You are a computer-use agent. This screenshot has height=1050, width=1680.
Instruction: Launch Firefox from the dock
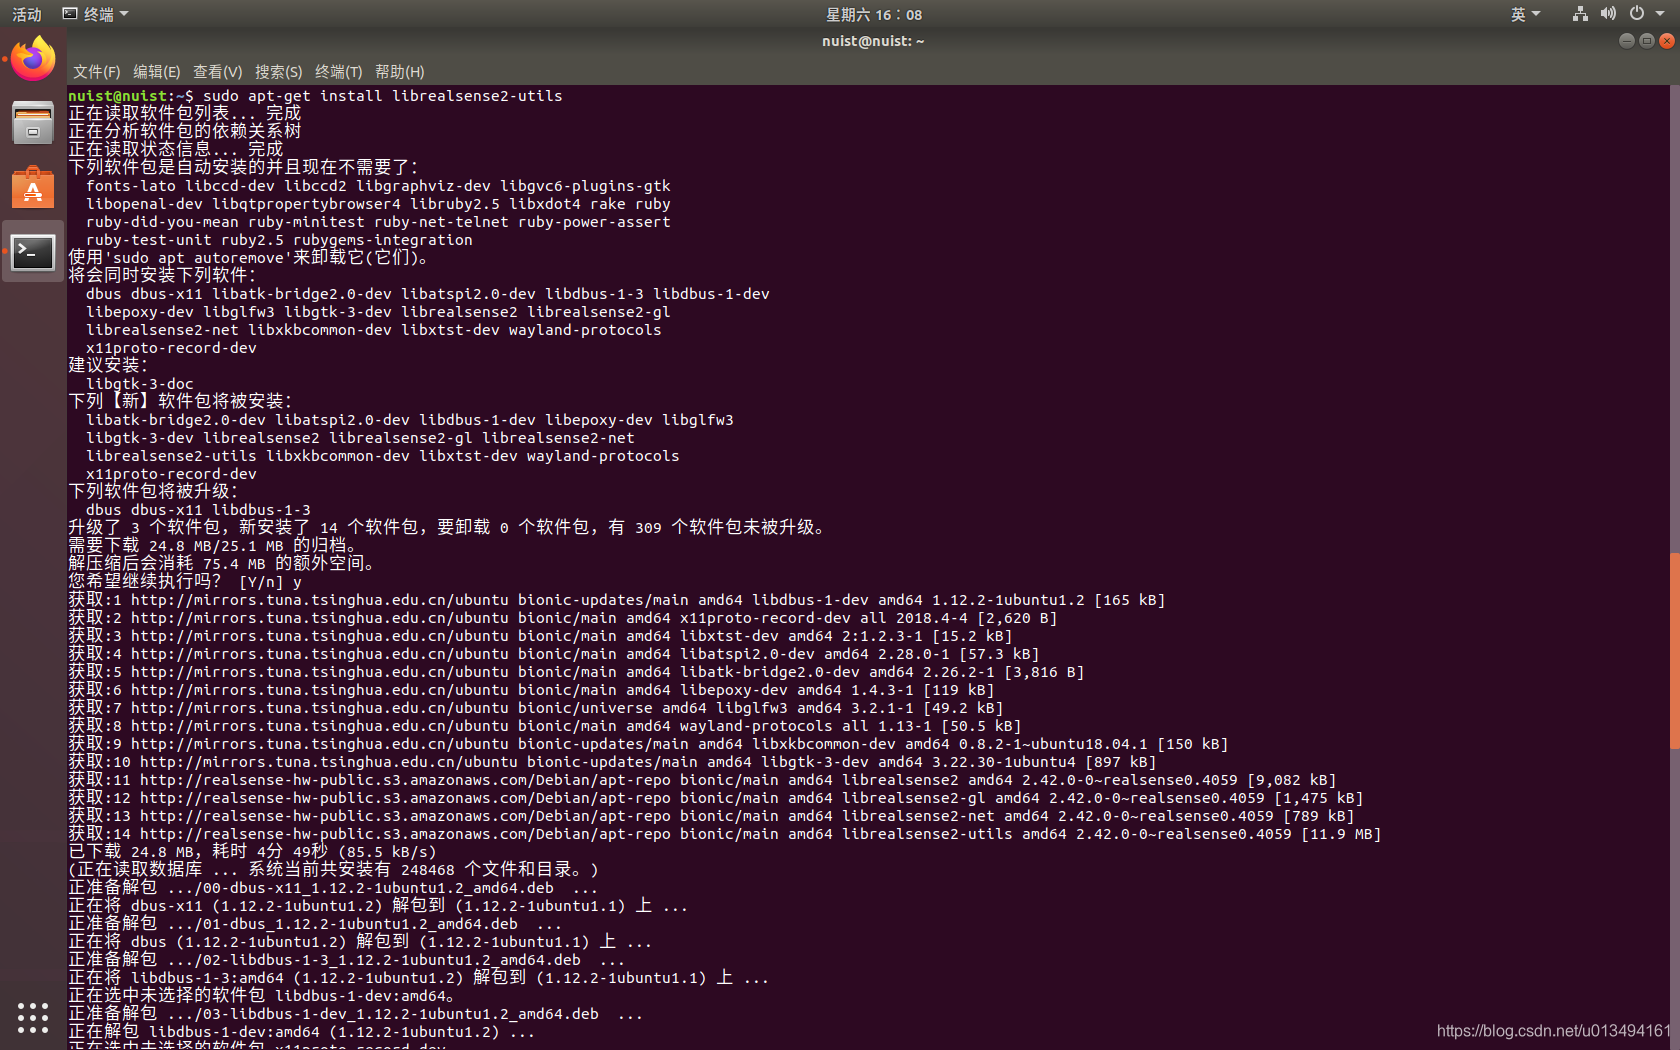33,60
